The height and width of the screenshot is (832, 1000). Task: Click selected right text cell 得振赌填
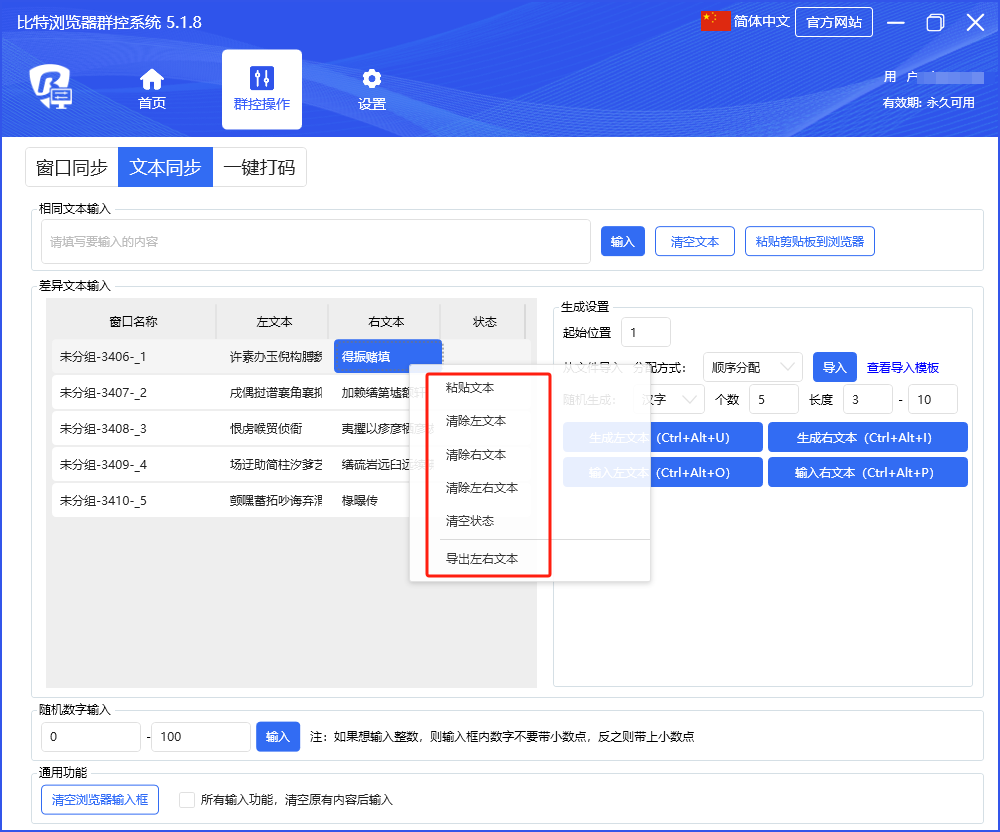(388, 356)
